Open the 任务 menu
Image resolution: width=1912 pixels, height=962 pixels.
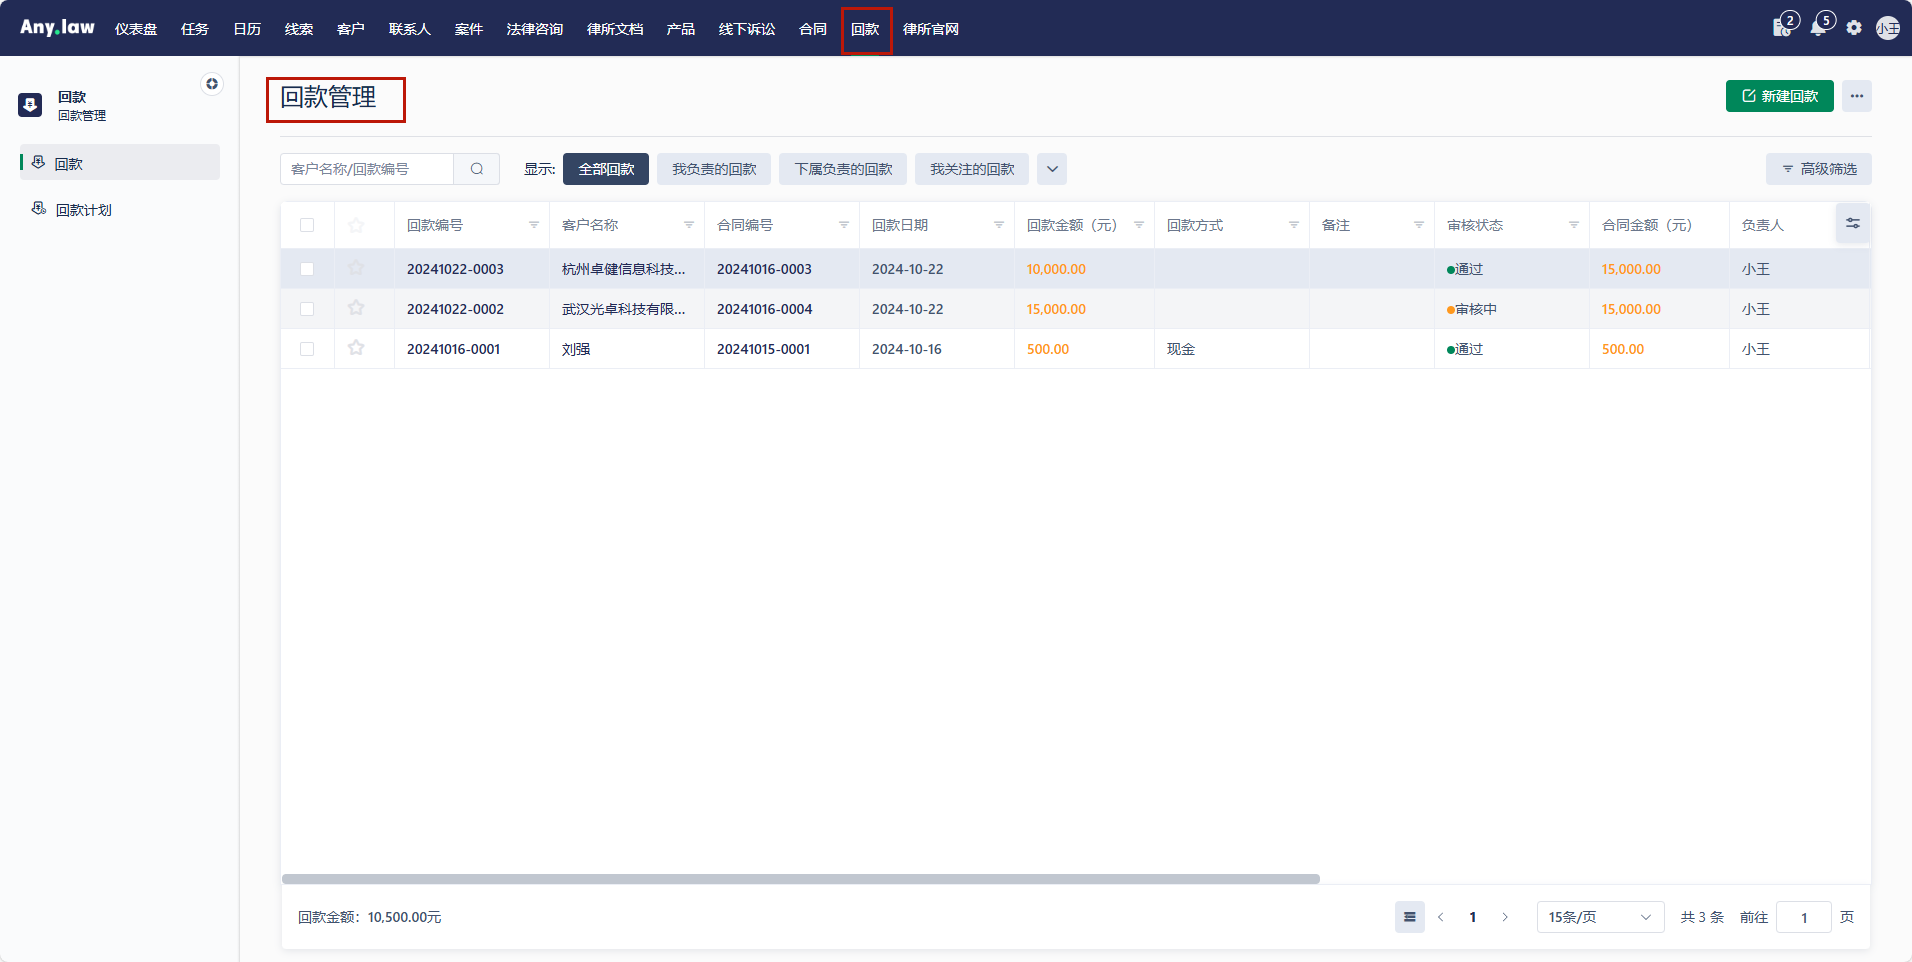click(x=195, y=29)
